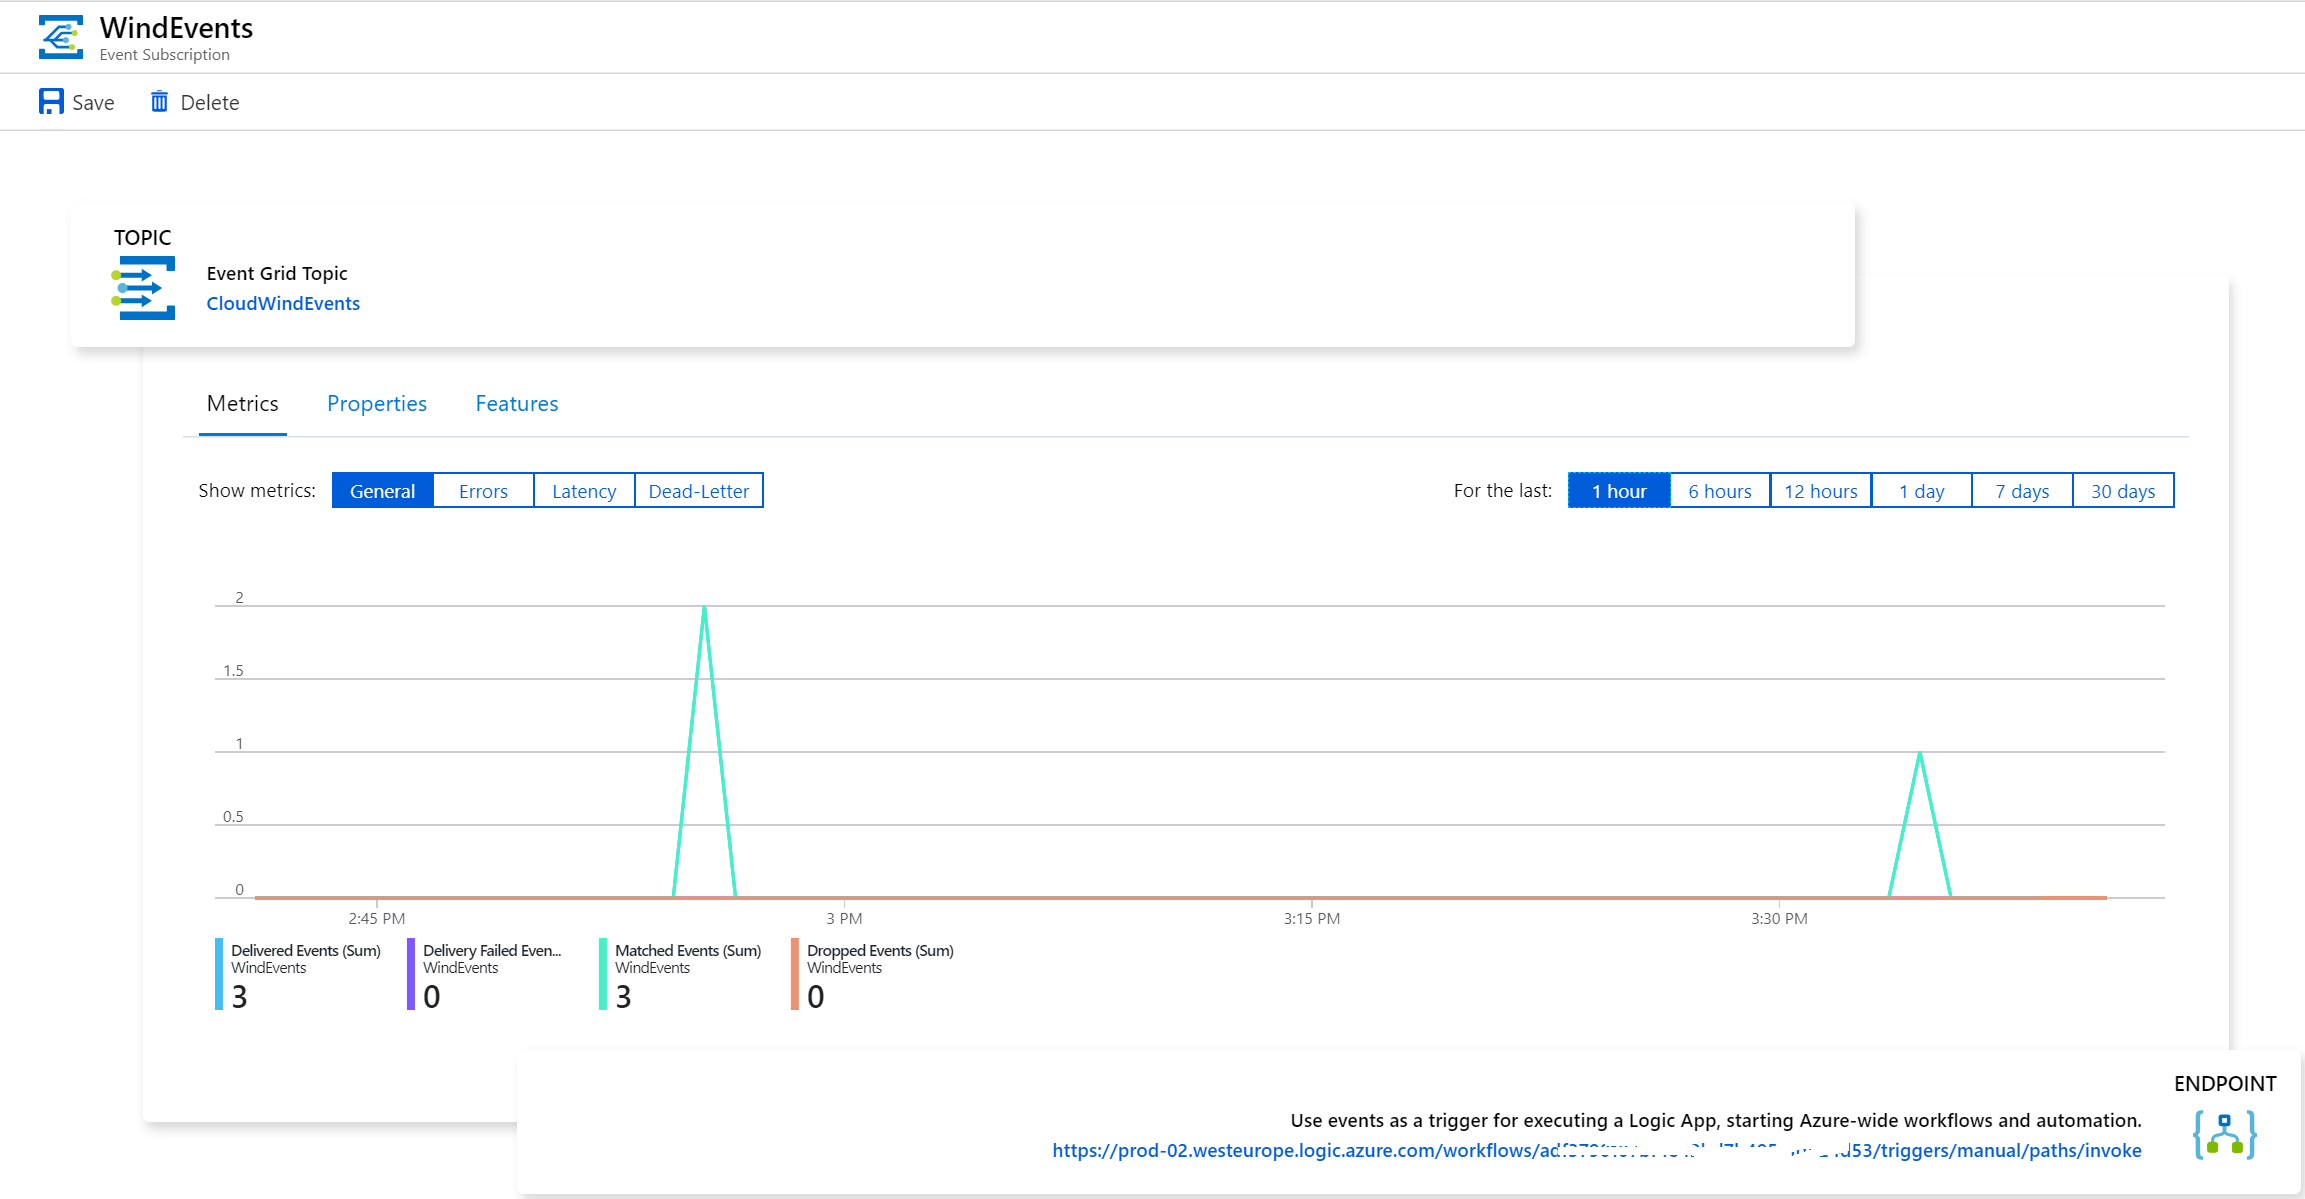Show Errors metrics
The width and height of the screenshot is (2305, 1199).
483,491
